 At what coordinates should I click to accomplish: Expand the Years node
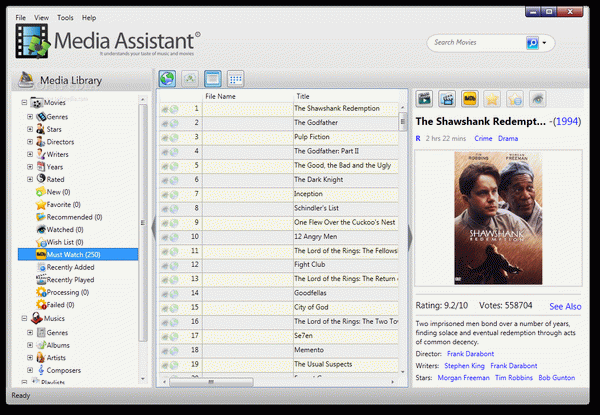[x=30, y=167]
